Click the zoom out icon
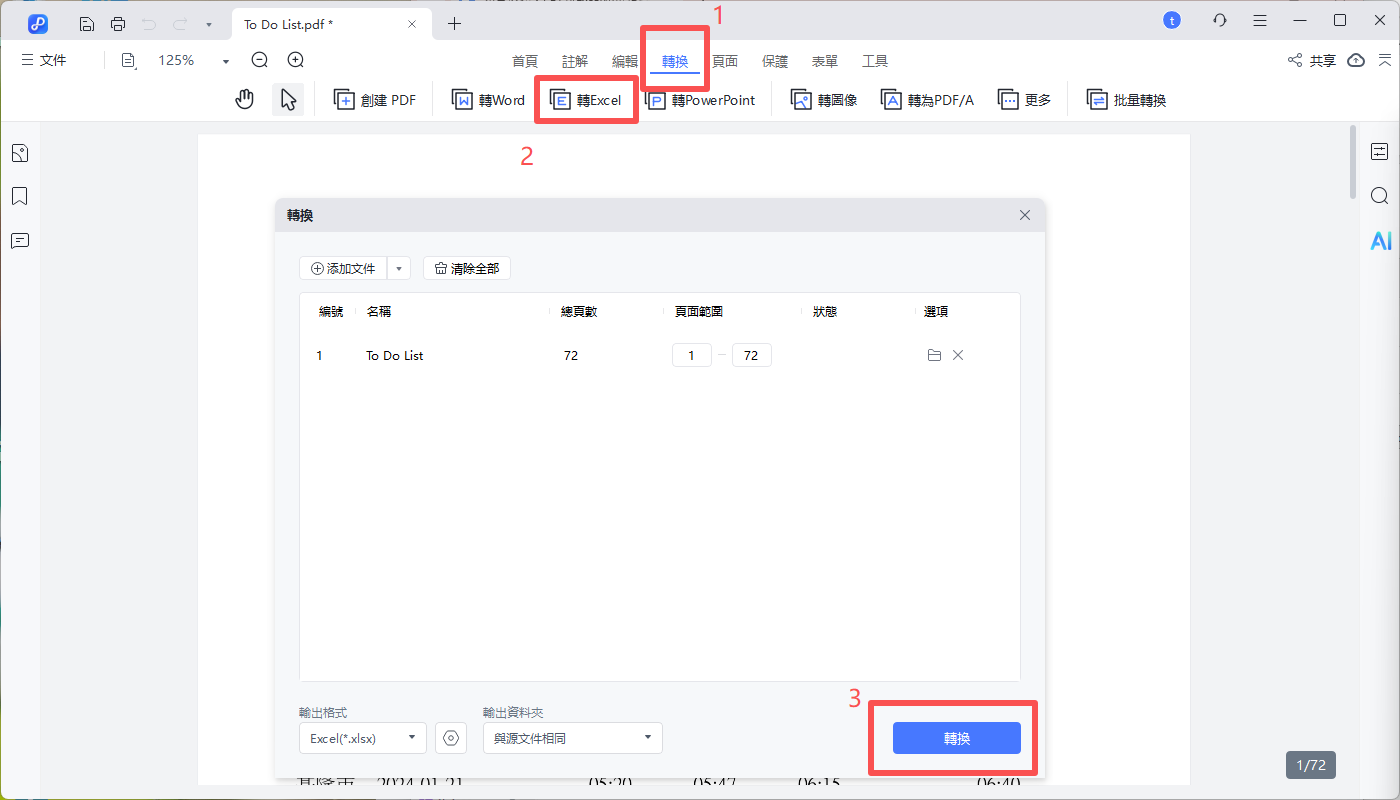The width and height of the screenshot is (1400, 800). pos(259,60)
